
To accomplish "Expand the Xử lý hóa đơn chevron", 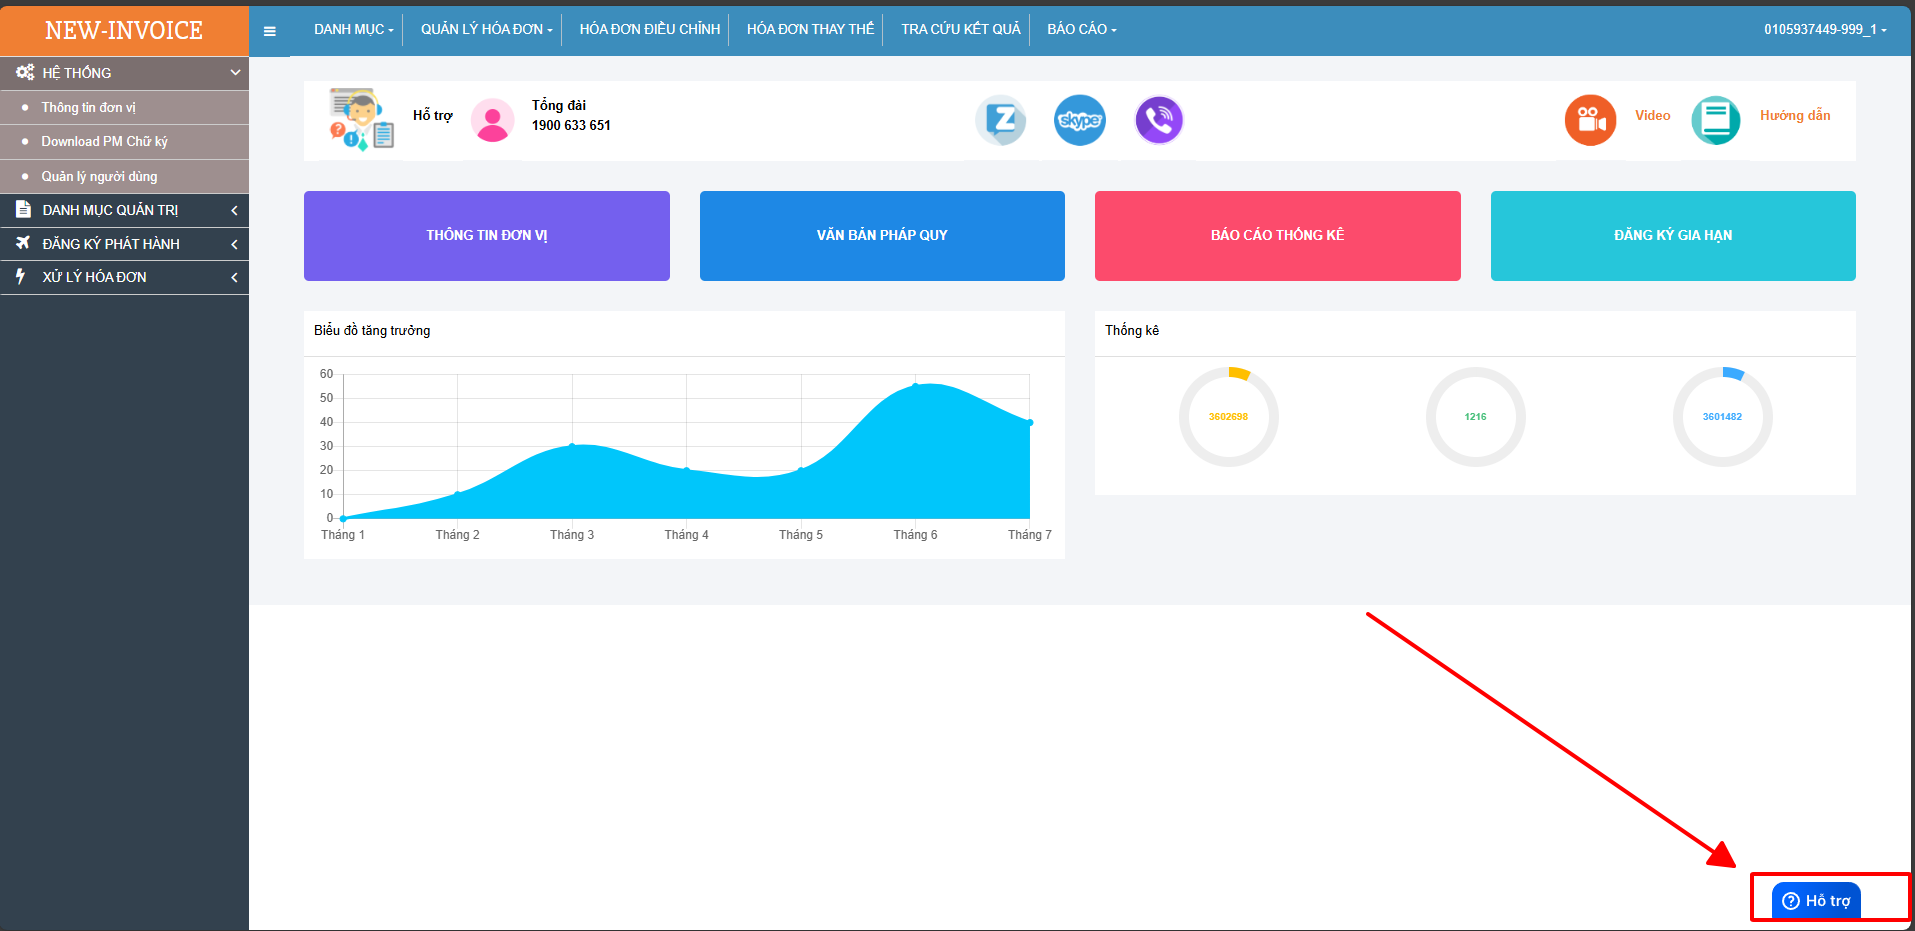I will 234,277.
